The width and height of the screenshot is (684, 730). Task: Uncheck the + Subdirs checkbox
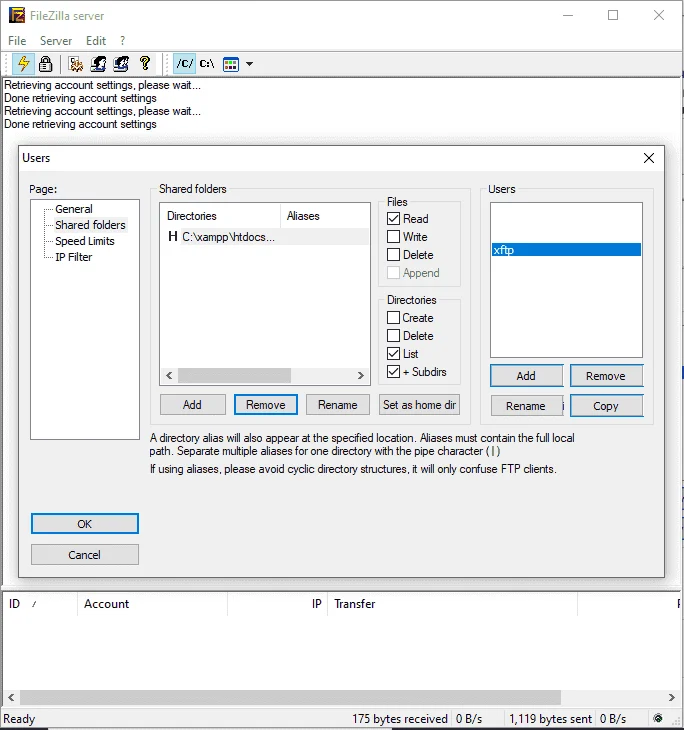[x=393, y=372]
